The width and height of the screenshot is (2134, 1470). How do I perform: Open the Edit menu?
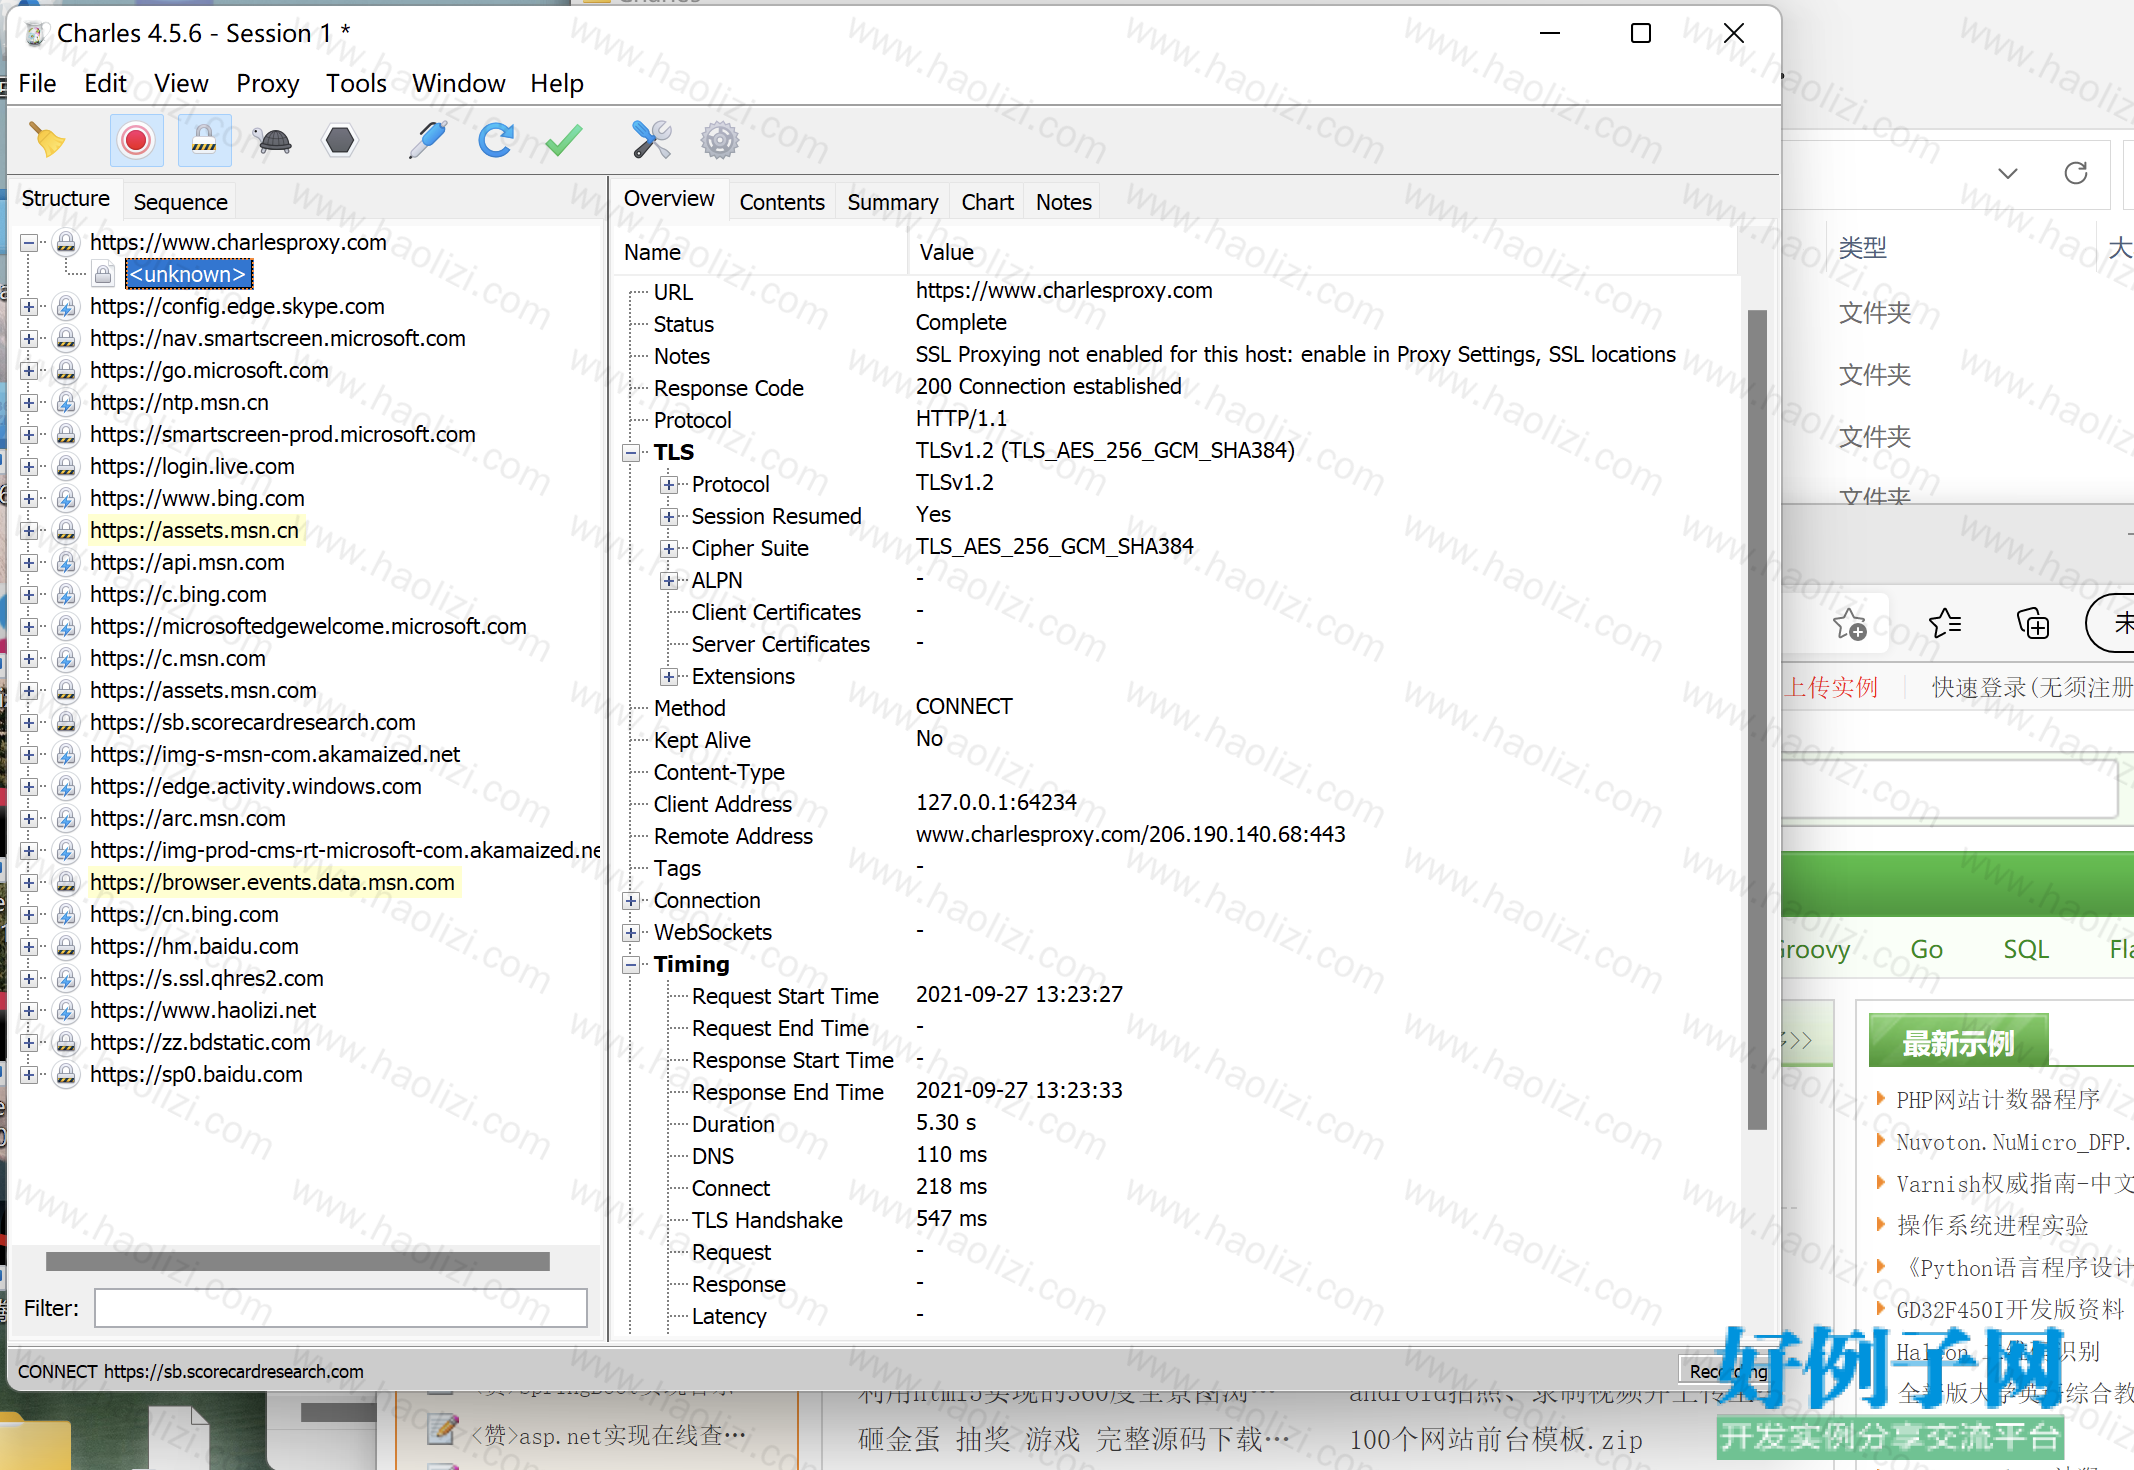(105, 83)
